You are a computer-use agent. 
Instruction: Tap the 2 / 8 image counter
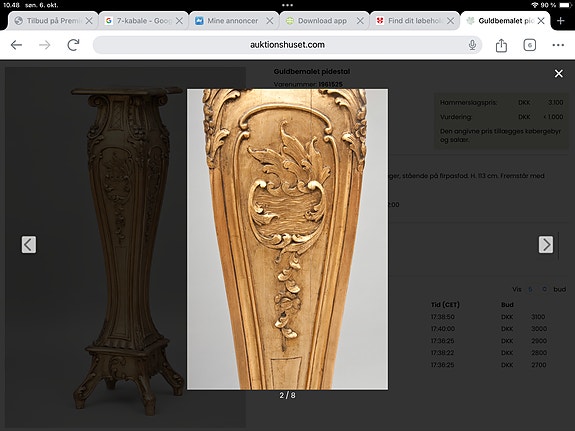[x=287, y=395]
